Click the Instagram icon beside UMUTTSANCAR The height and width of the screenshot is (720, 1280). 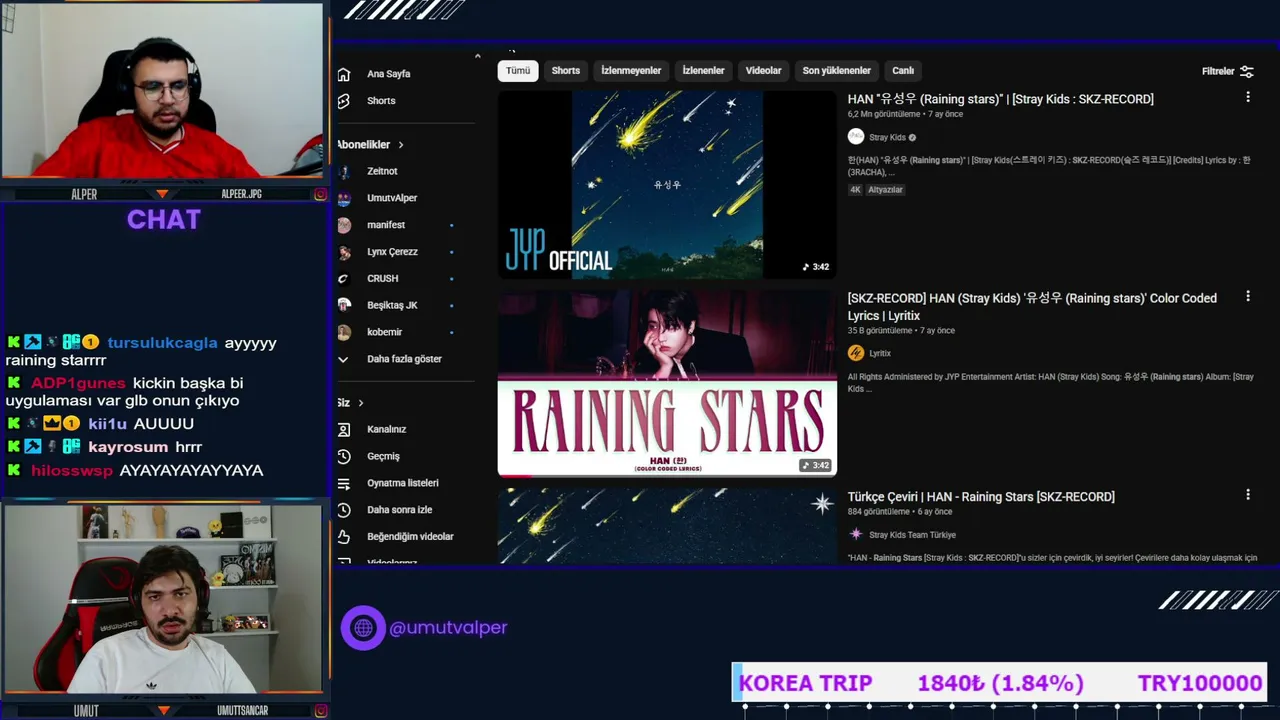[x=320, y=711]
